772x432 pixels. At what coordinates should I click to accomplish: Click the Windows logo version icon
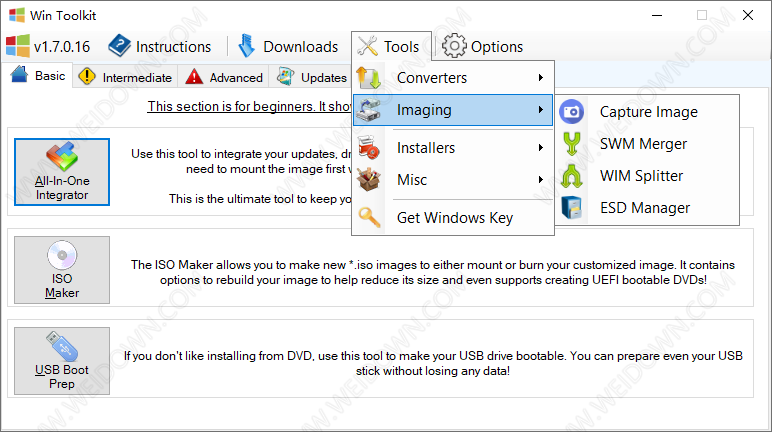click(x=18, y=46)
